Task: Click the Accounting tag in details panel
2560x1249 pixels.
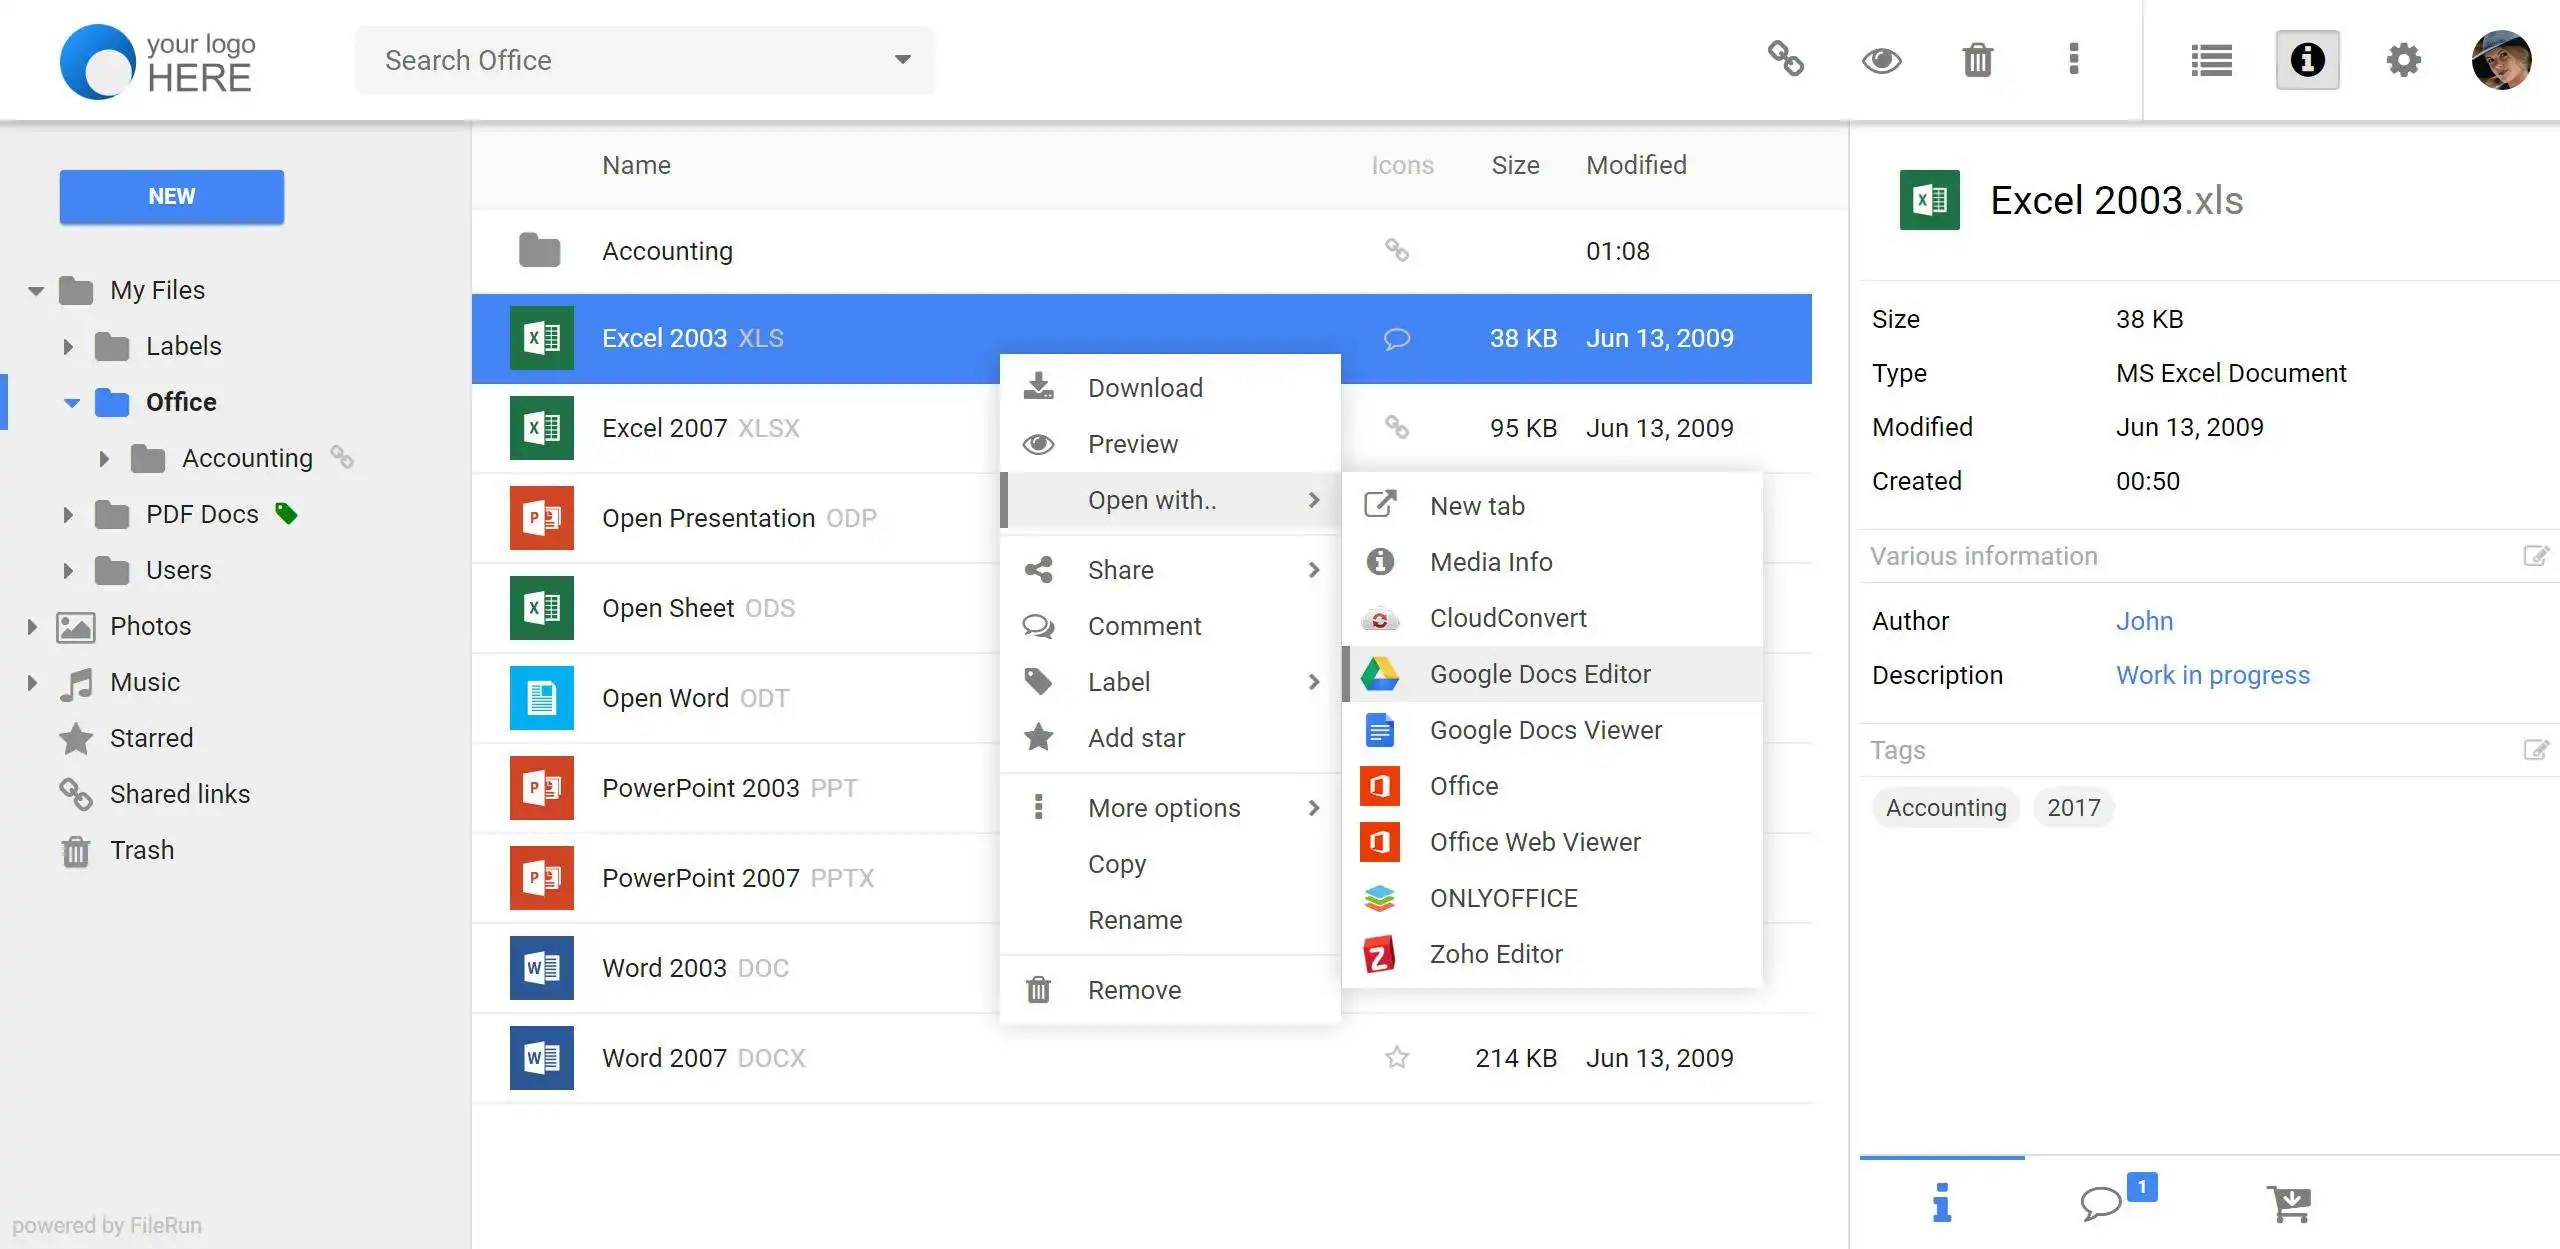Action: [x=1946, y=807]
